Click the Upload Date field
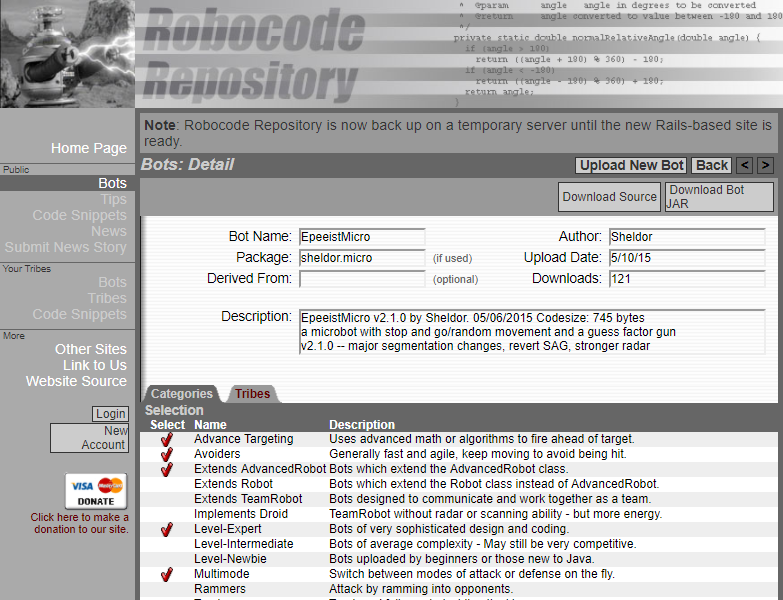The width and height of the screenshot is (783, 600). 687,258
